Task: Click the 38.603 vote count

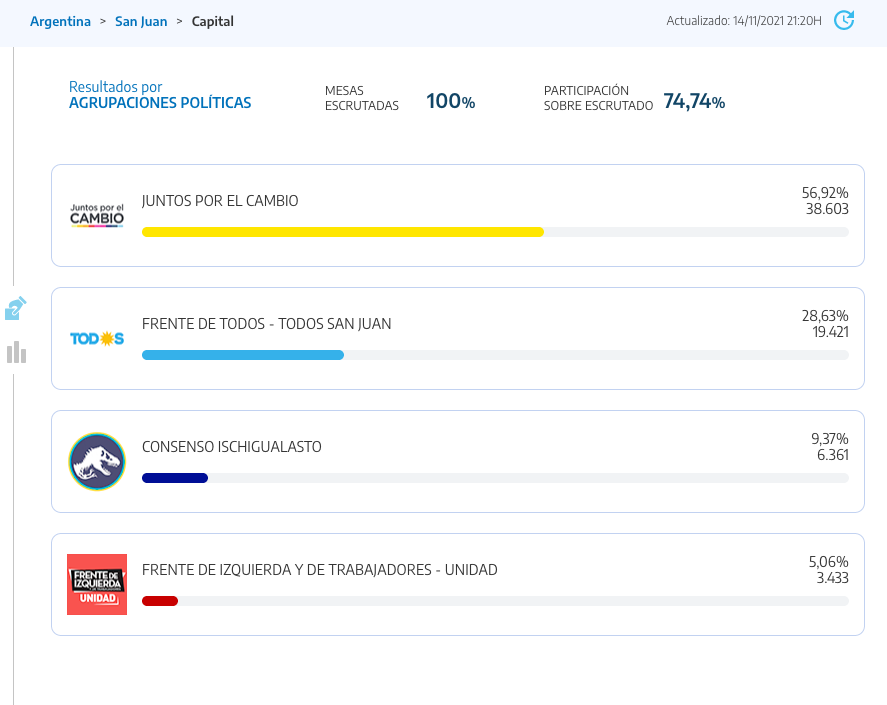Action: click(827, 209)
